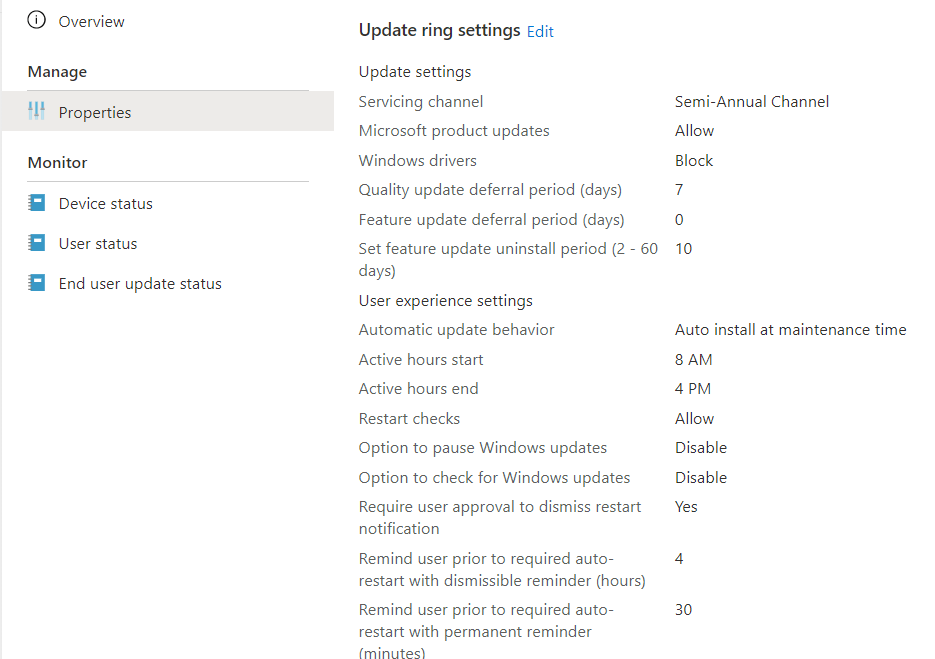Click the End user update status icon

pyautogui.click(x=37, y=283)
